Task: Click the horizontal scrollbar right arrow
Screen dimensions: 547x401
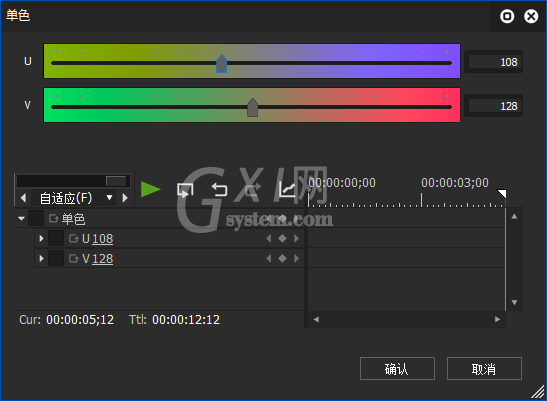Action: 497,319
